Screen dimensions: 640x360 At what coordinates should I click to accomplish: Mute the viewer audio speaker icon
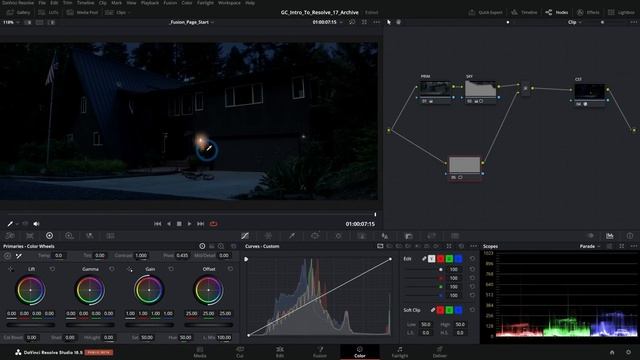coord(36,224)
